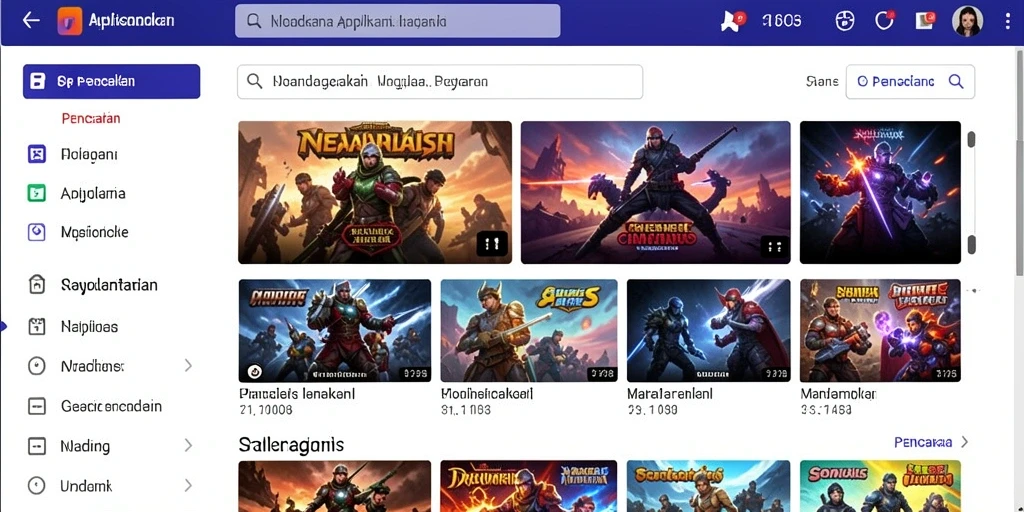Image resolution: width=1024 pixels, height=512 pixels.
Task: Open the Sayolantarian sidebar item
Action: click(x=108, y=285)
